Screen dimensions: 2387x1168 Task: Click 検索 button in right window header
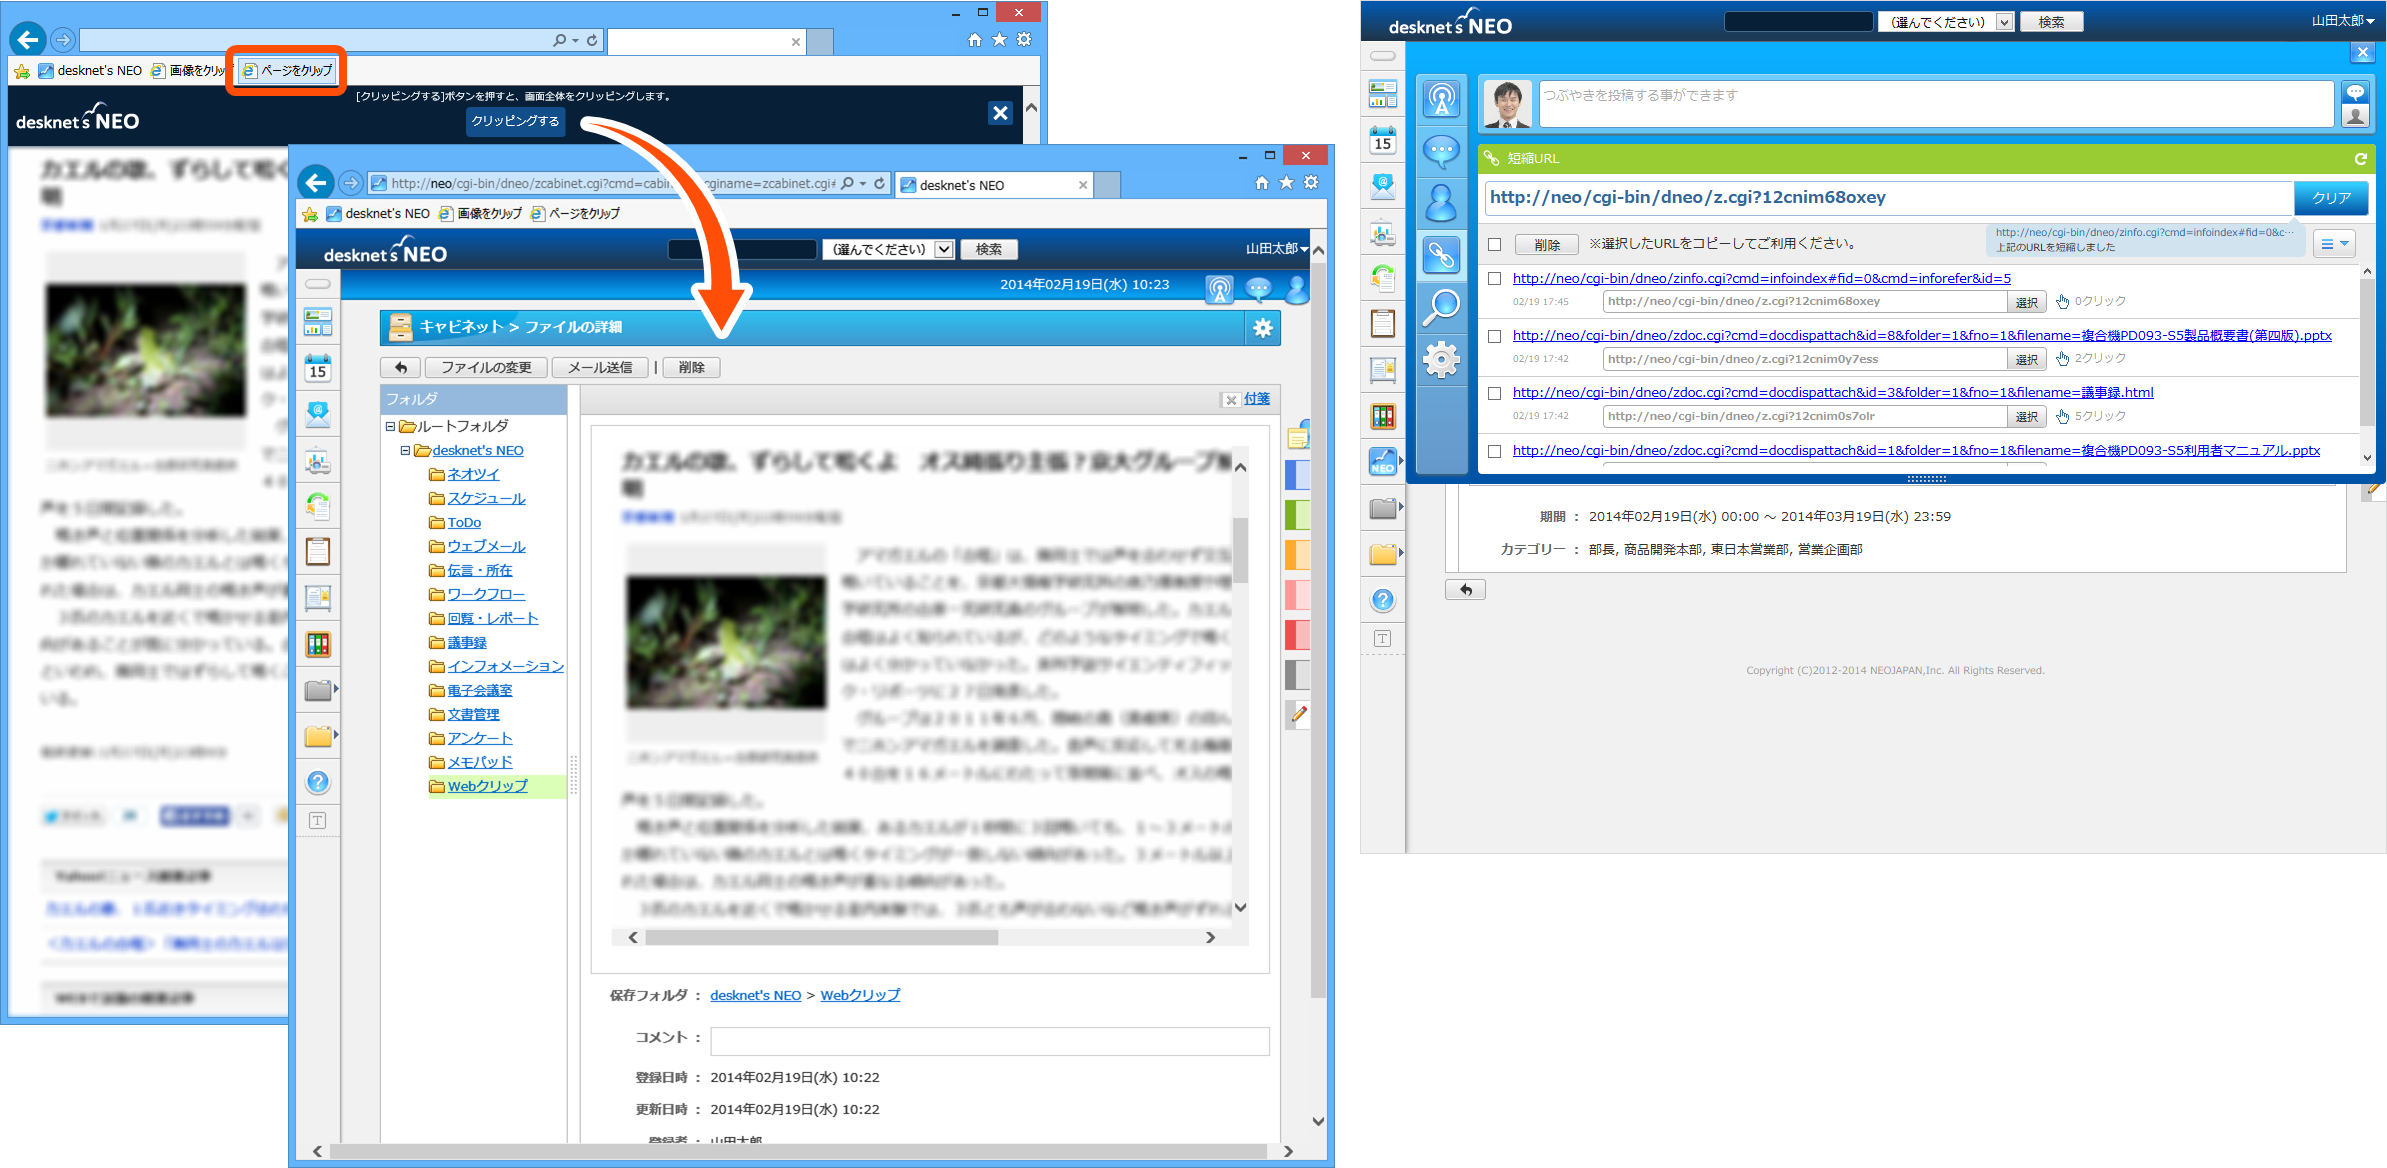click(x=2051, y=22)
